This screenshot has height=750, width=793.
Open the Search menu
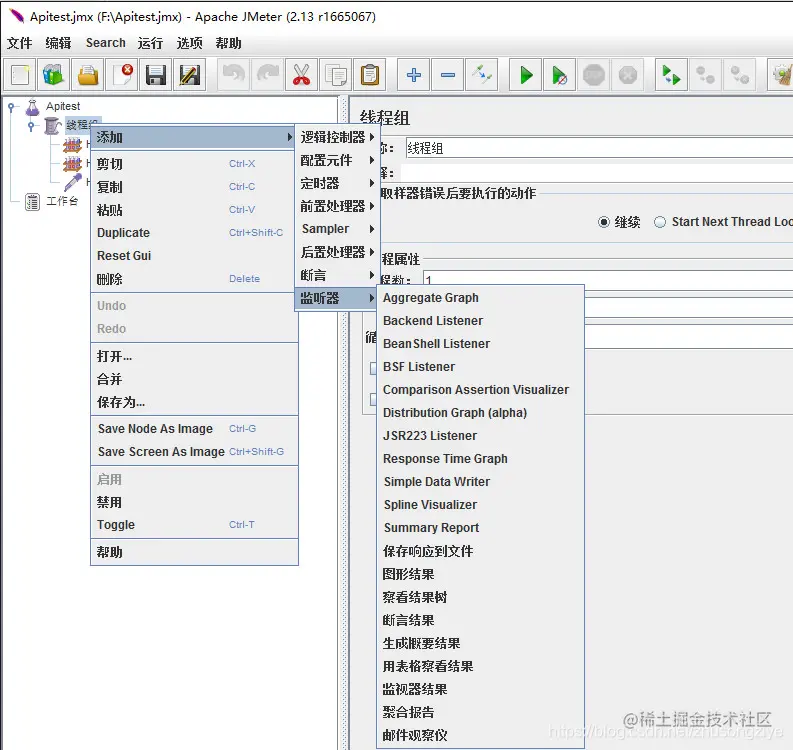coord(106,43)
